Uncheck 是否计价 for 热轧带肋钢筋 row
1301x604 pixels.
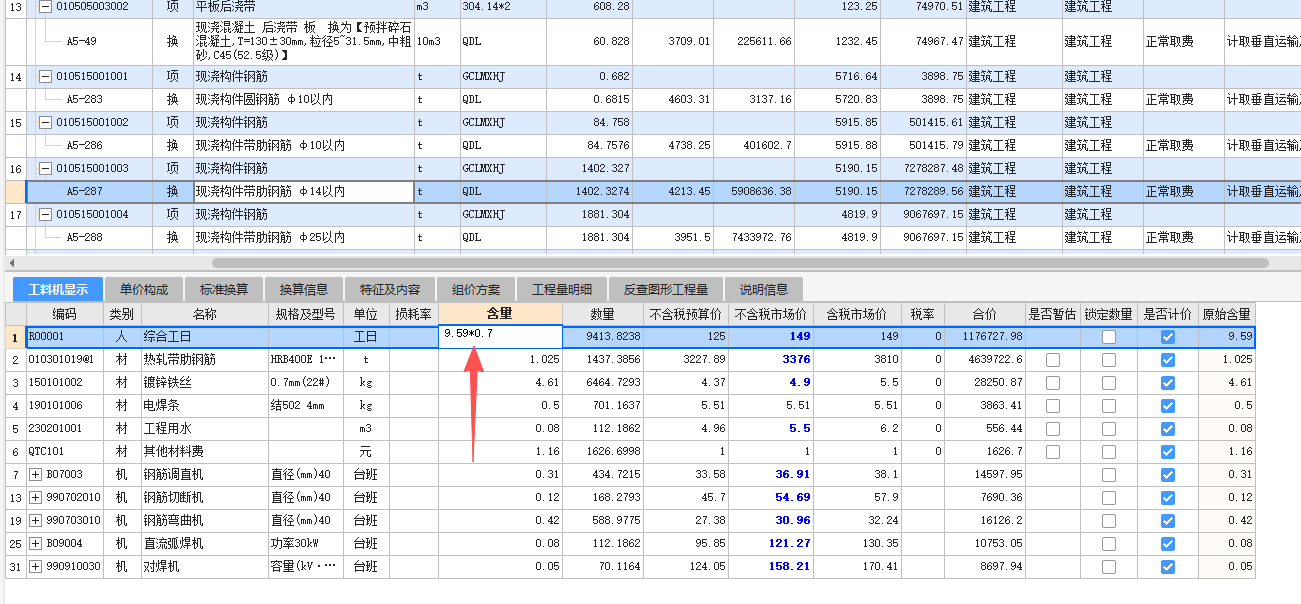(x=1167, y=359)
